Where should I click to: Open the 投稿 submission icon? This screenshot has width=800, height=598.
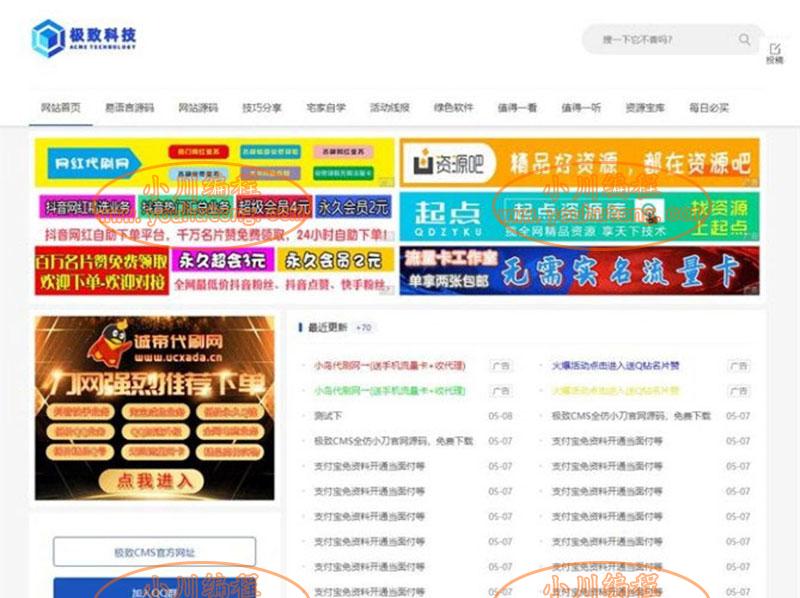pos(774,53)
